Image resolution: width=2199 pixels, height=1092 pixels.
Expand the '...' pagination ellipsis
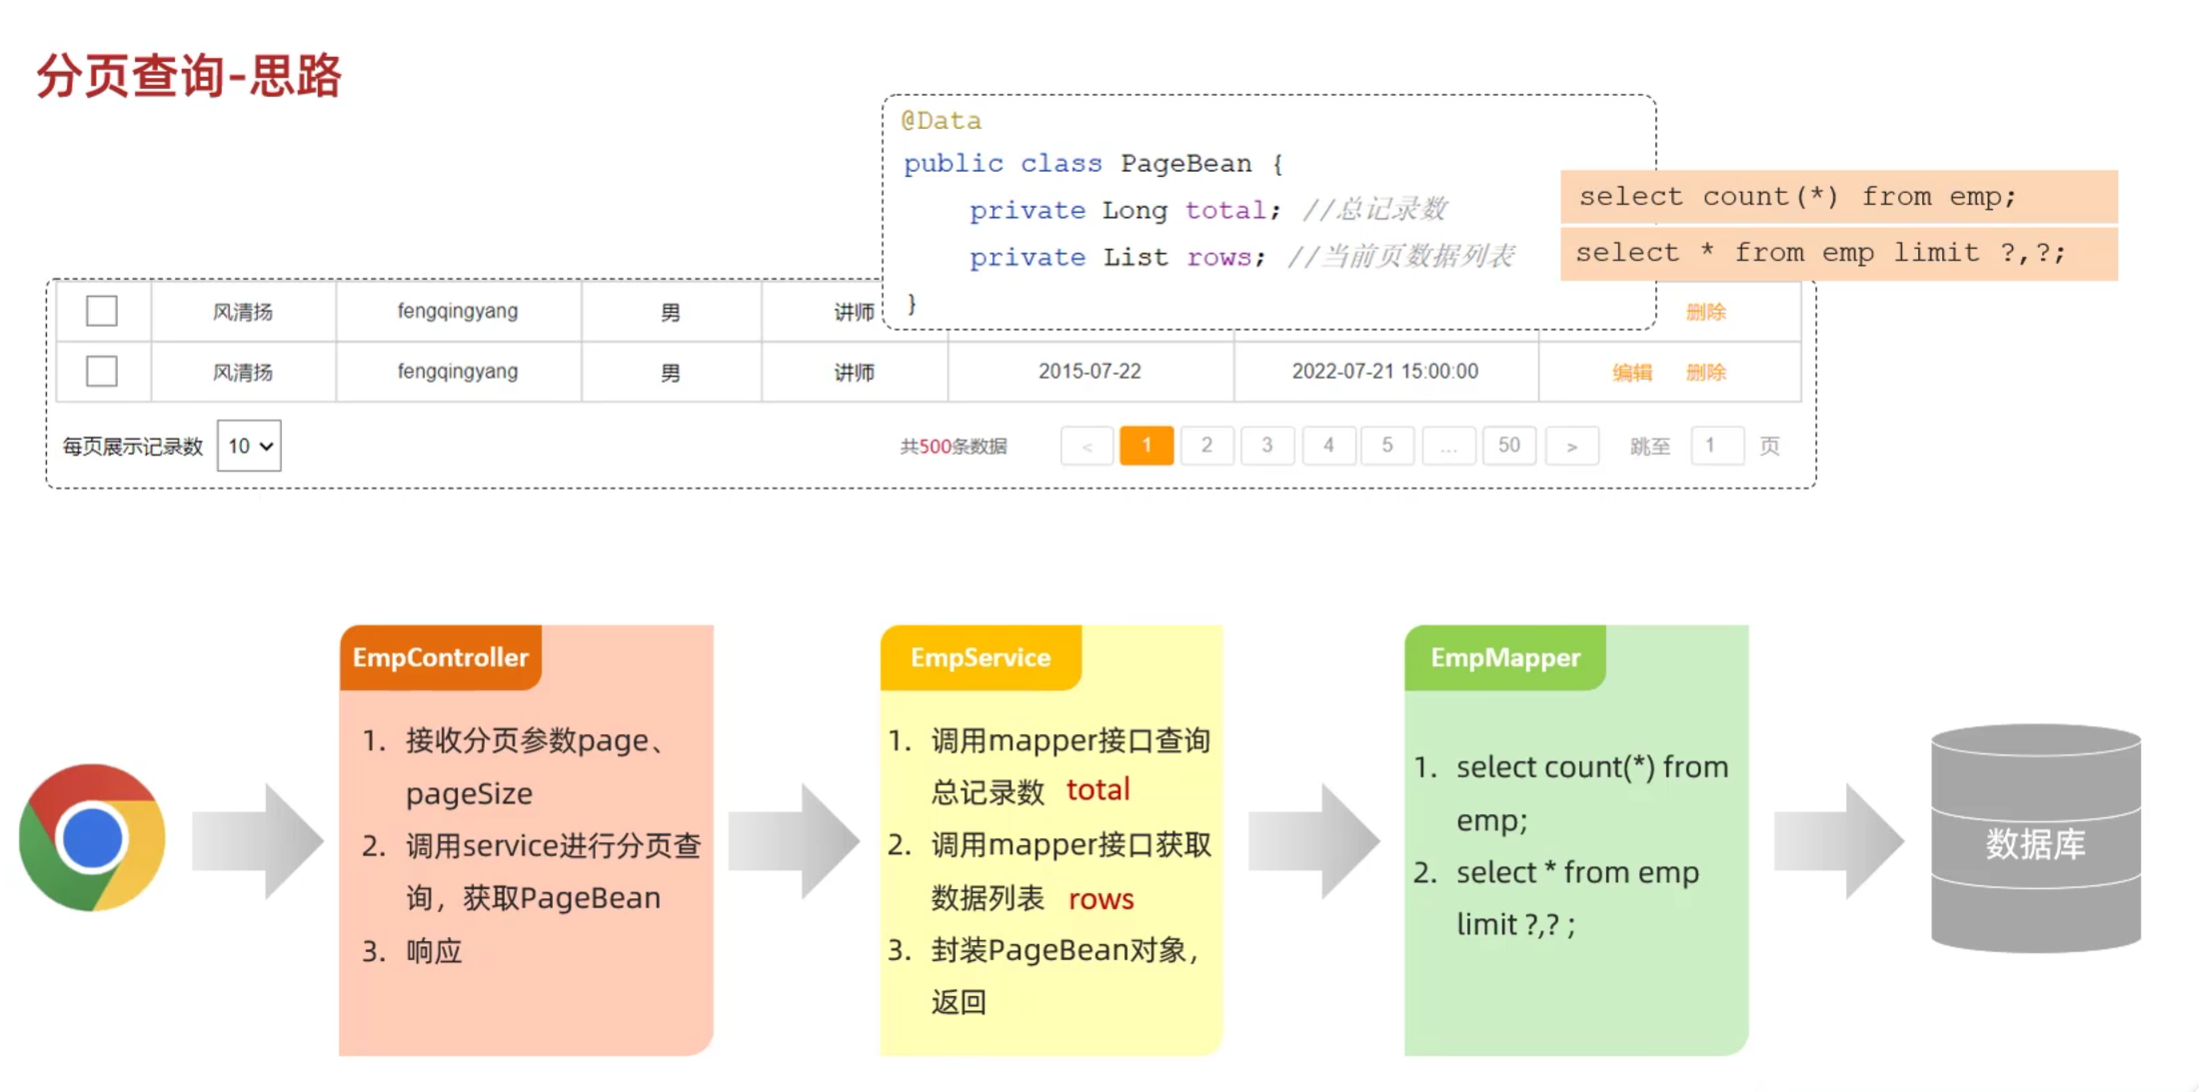[x=1448, y=446]
